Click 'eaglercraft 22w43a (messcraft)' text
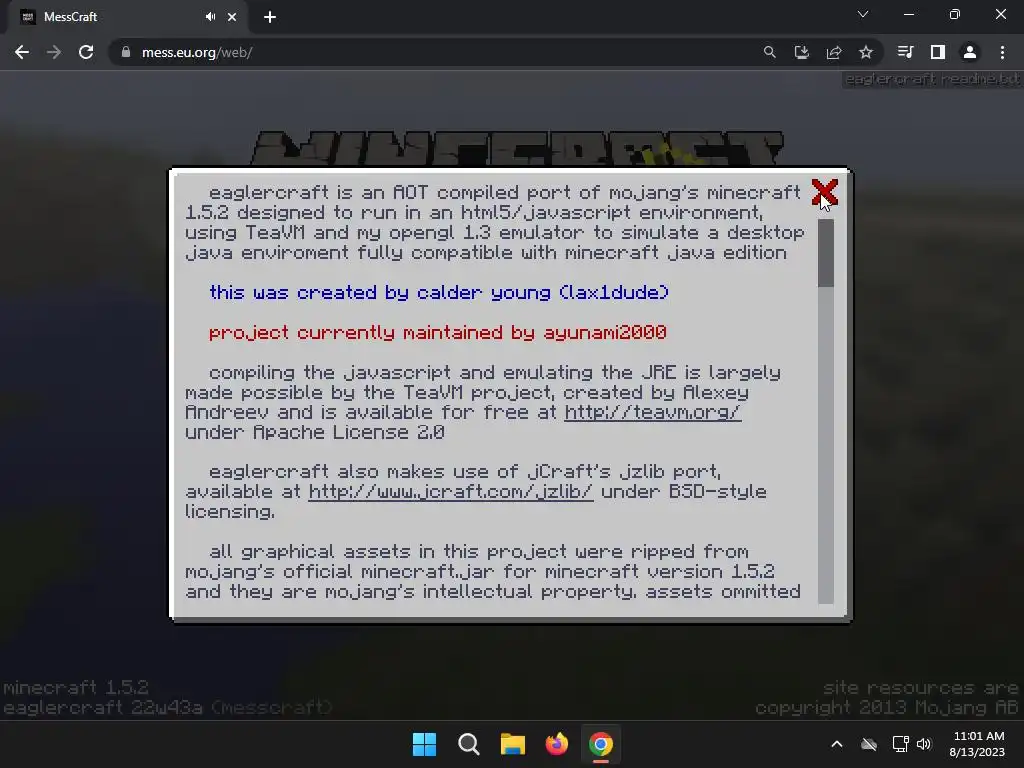1024x768 pixels. [167, 707]
